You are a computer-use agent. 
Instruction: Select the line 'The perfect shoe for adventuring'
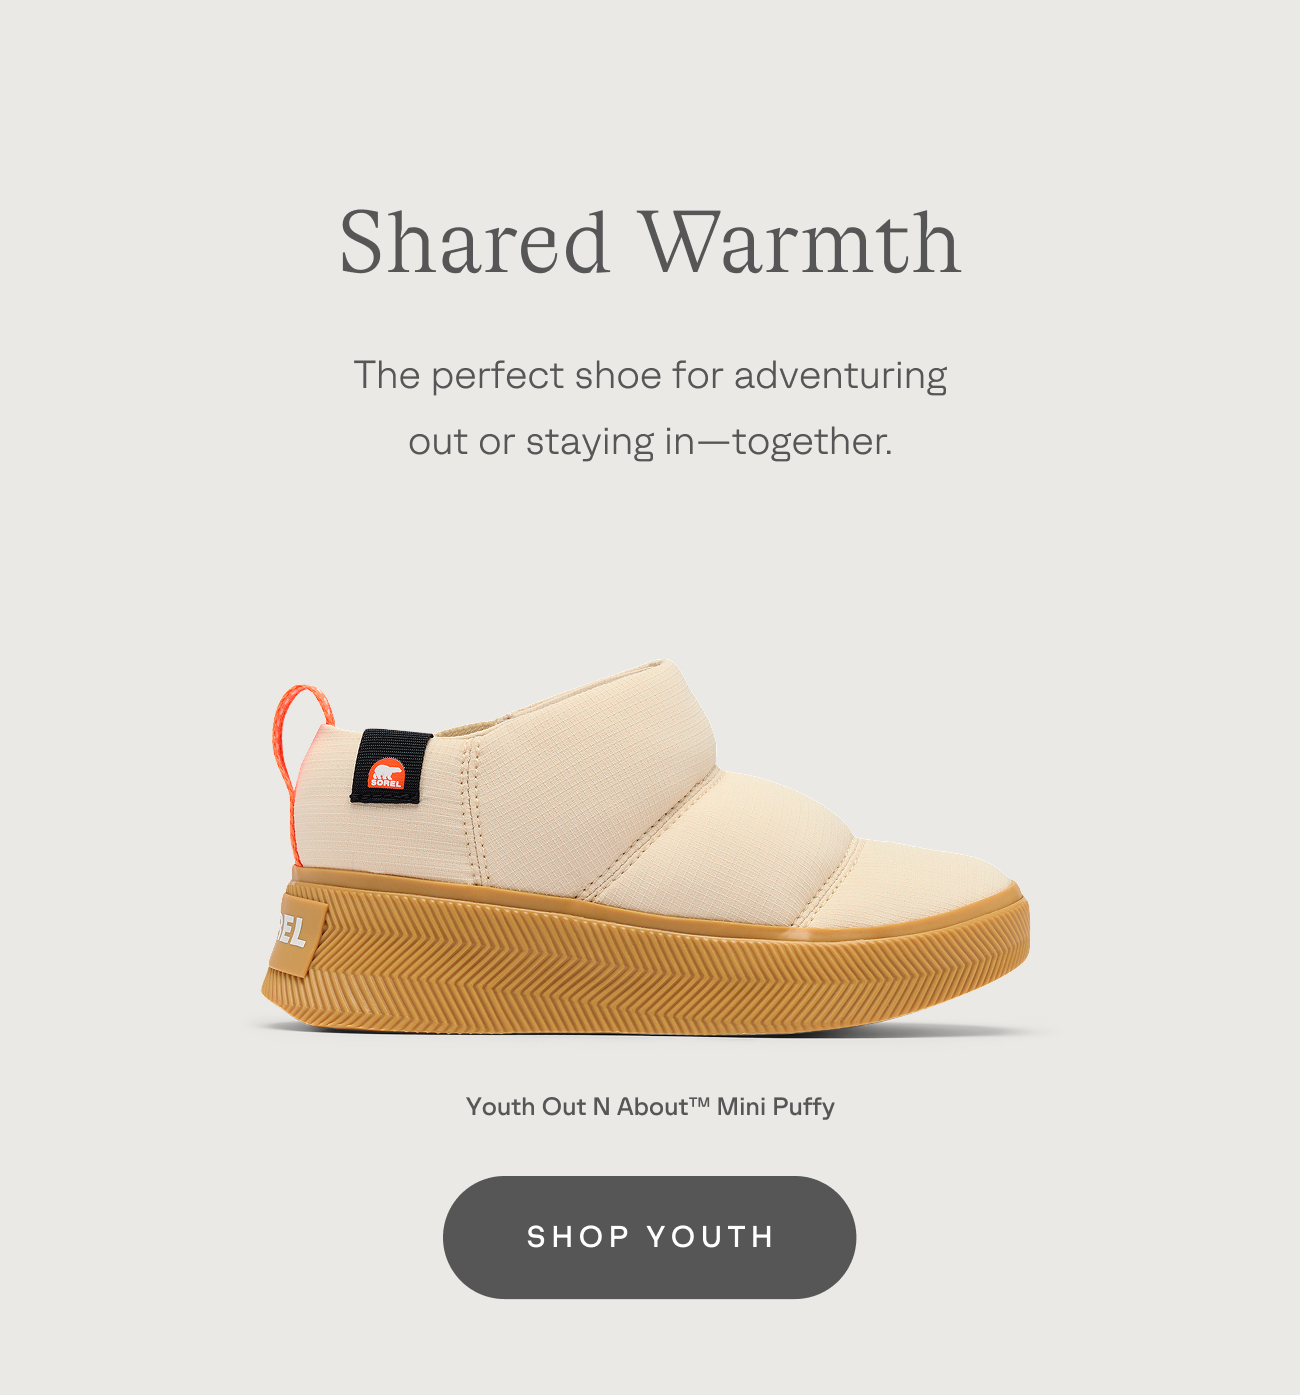tap(650, 376)
